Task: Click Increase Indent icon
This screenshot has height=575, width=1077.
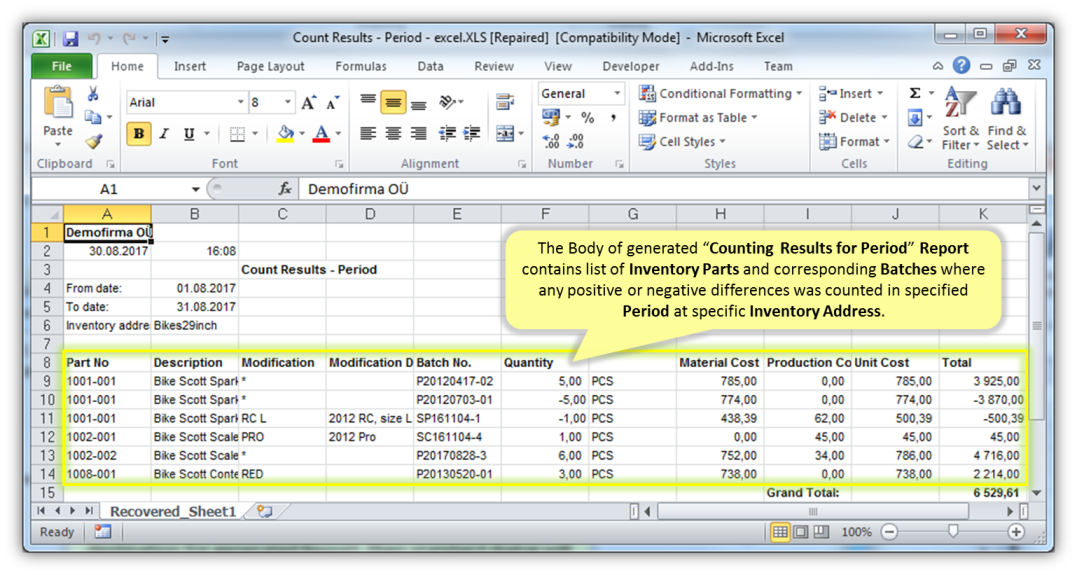Action: click(472, 134)
